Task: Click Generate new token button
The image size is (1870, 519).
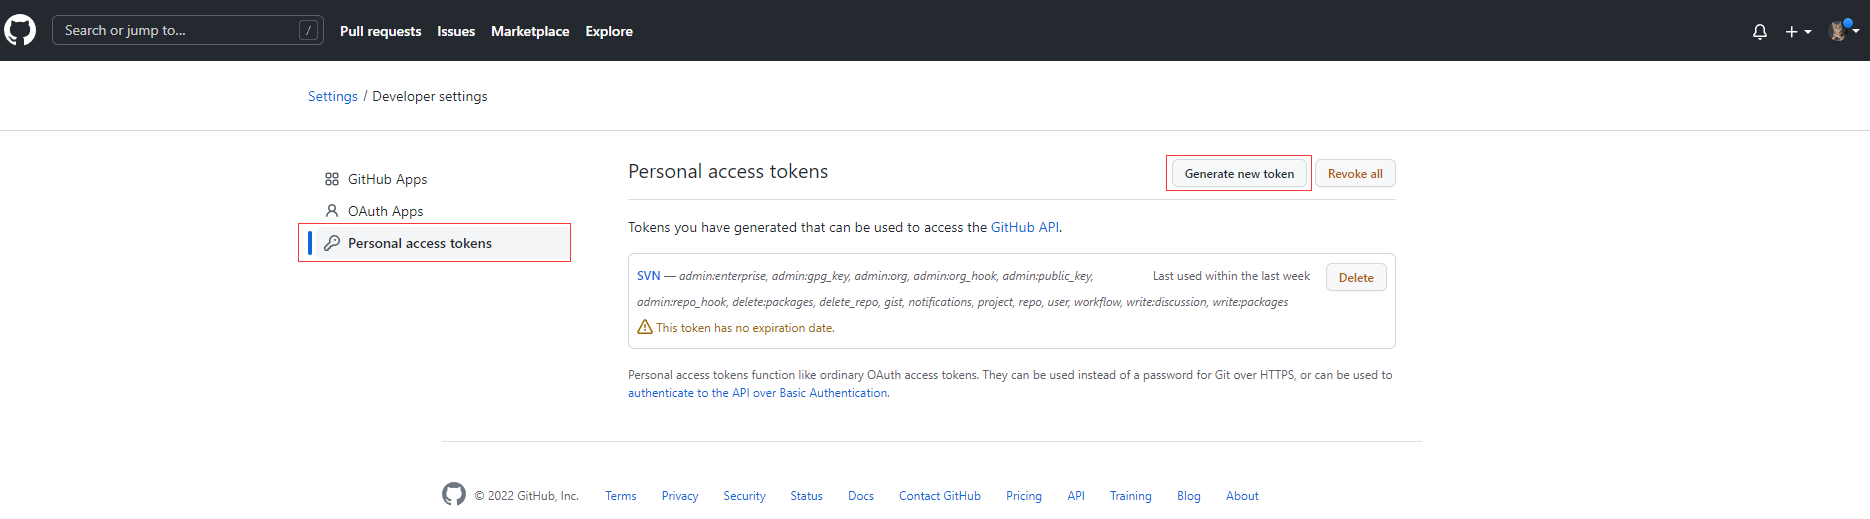Action: (x=1239, y=173)
